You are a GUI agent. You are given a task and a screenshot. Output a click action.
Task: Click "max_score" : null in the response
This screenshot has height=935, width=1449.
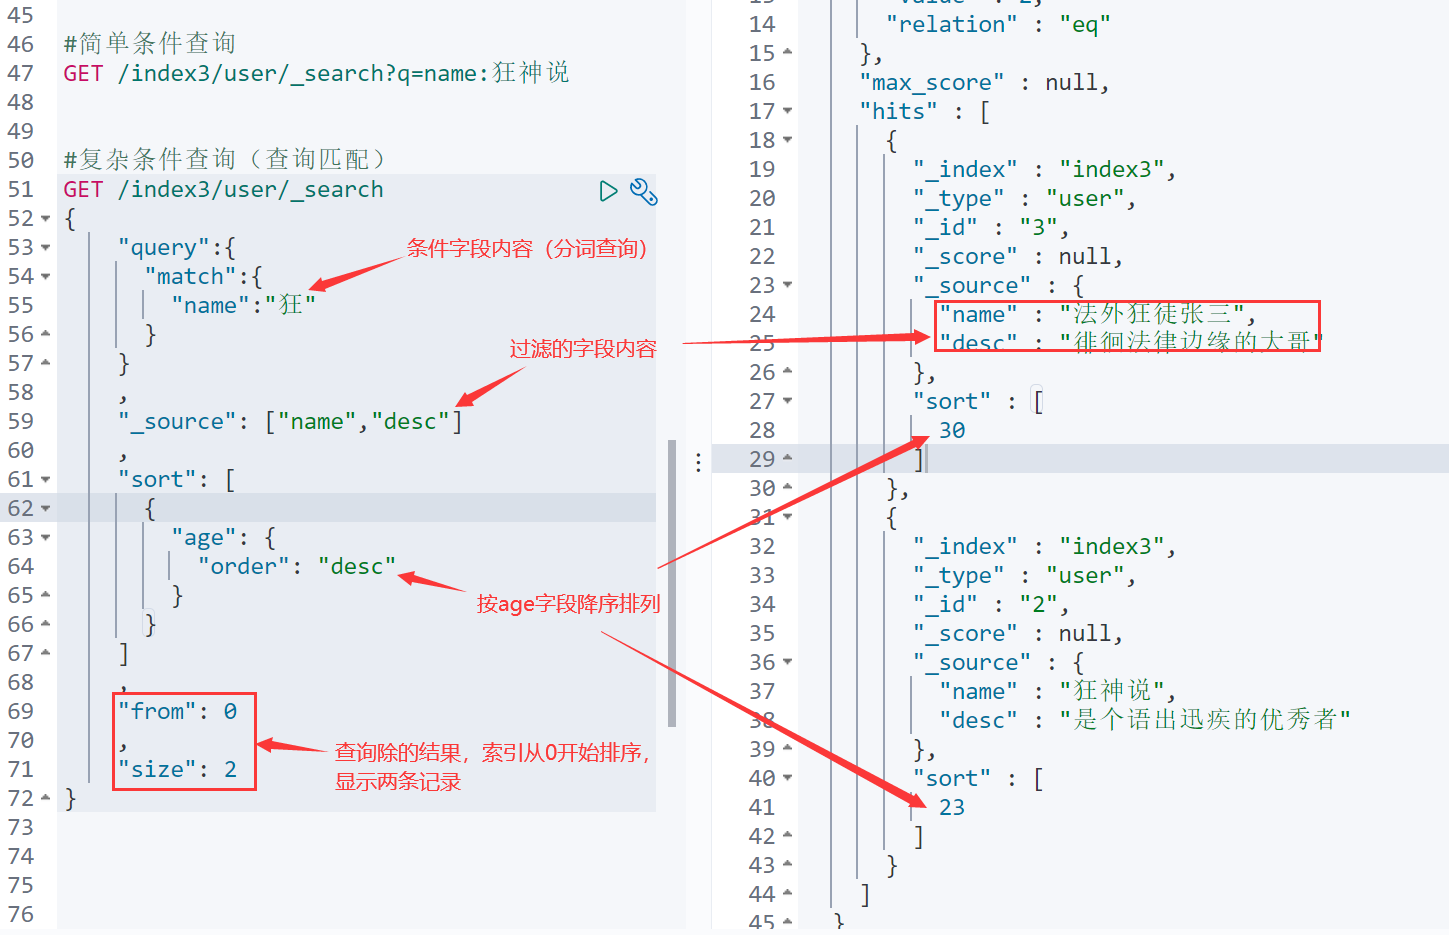(x=984, y=83)
